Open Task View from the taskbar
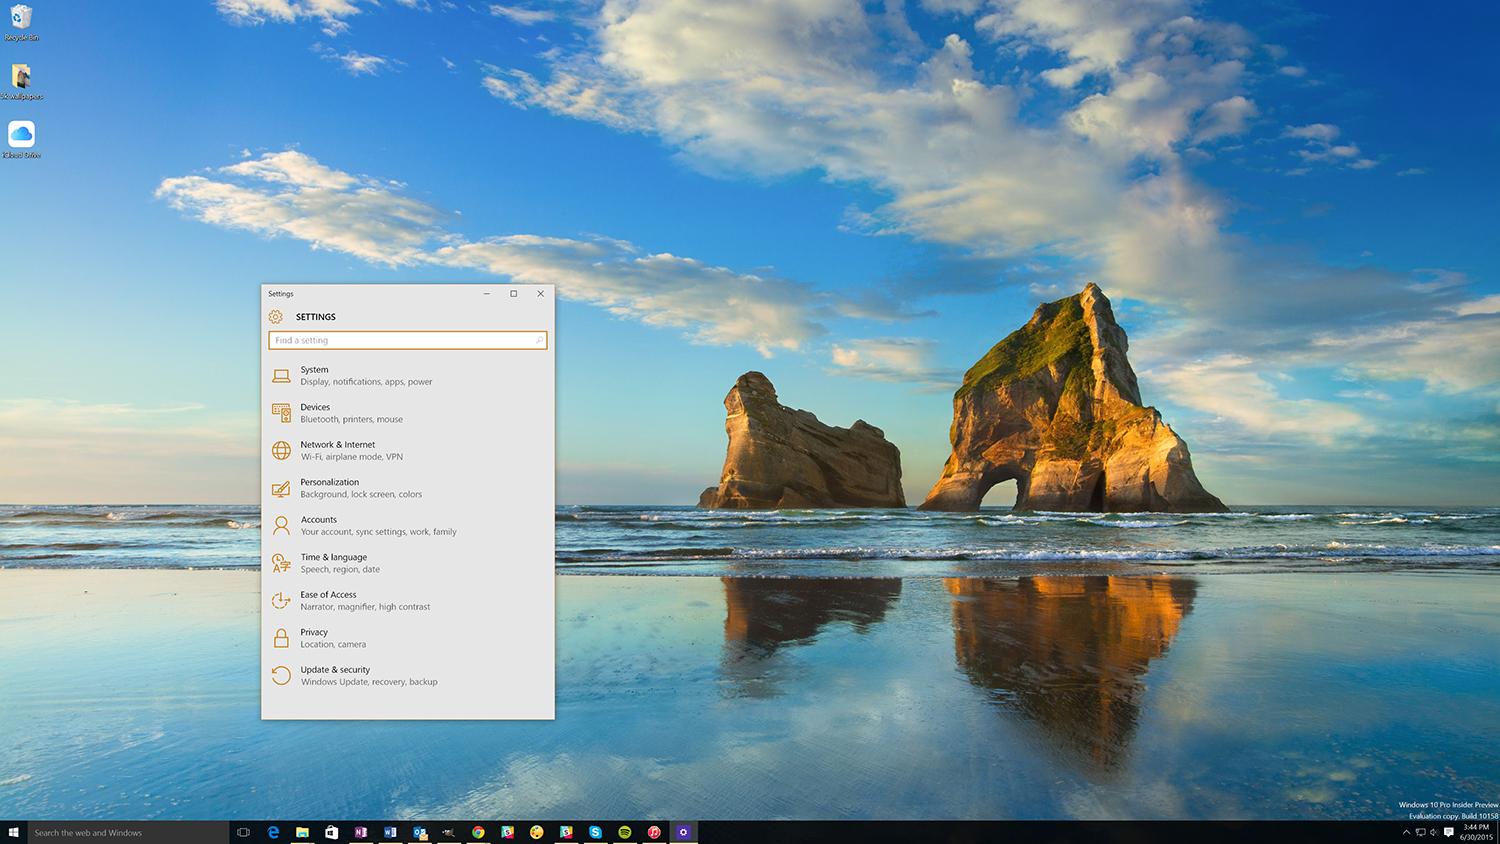Image resolution: width=1500 pixels, height=844 pixels. [x=243, y=832]
